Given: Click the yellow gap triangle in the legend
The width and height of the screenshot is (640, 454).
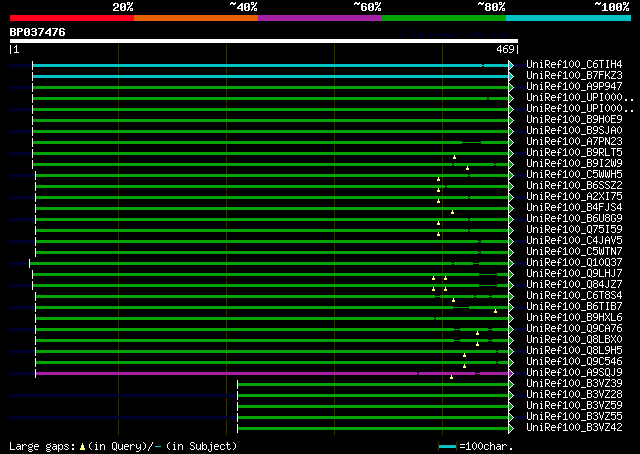Looking at the screenshot, I should point(82,446).
